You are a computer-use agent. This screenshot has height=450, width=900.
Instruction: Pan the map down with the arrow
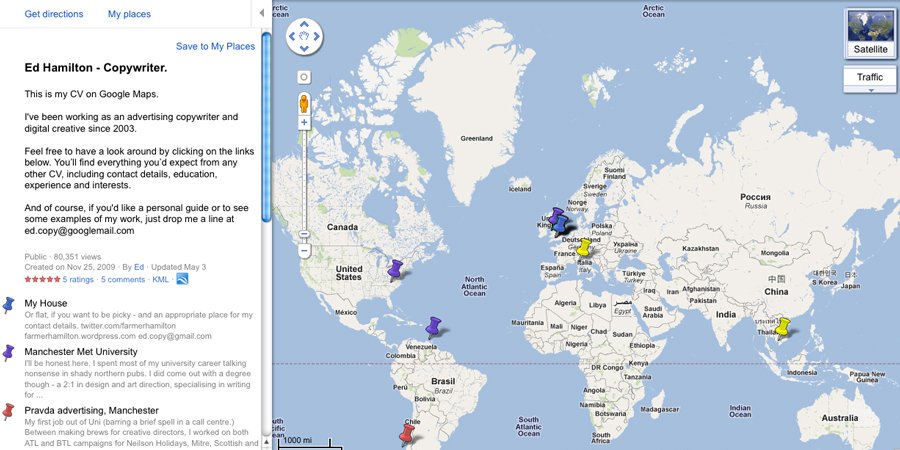tap(304, 48)
